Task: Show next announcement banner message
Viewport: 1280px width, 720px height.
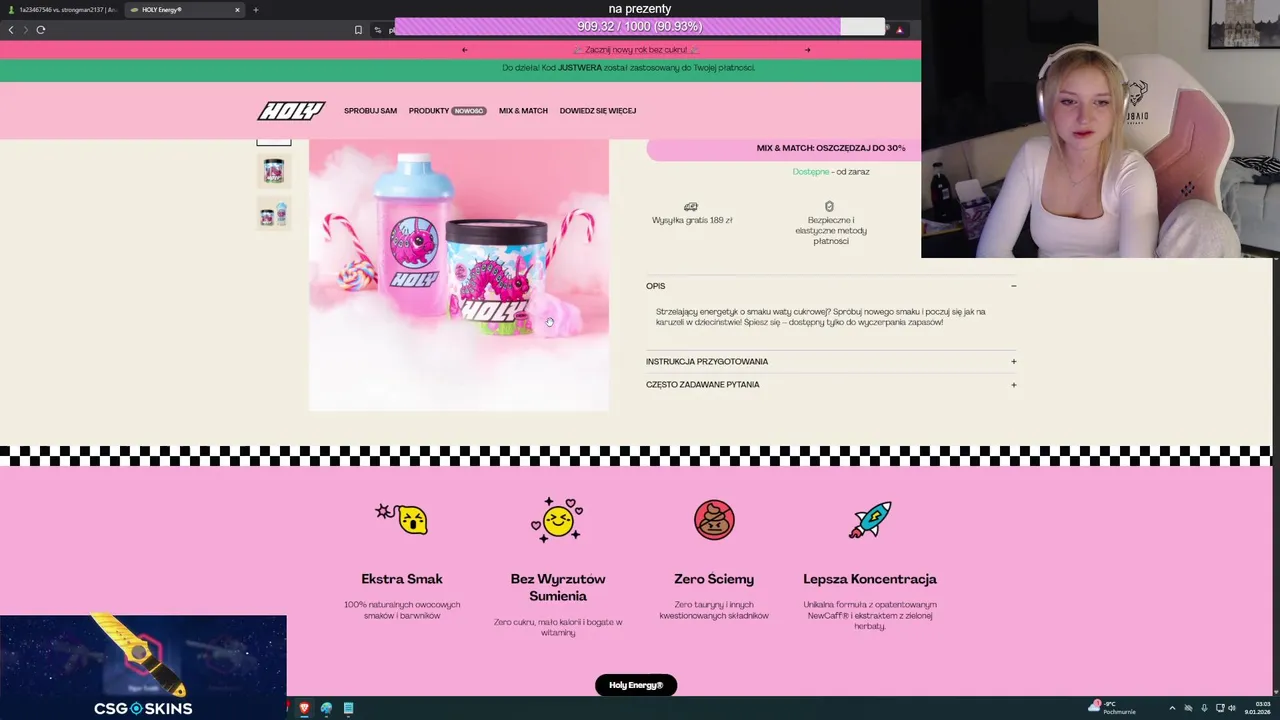Action: click(x=808, y=49)
